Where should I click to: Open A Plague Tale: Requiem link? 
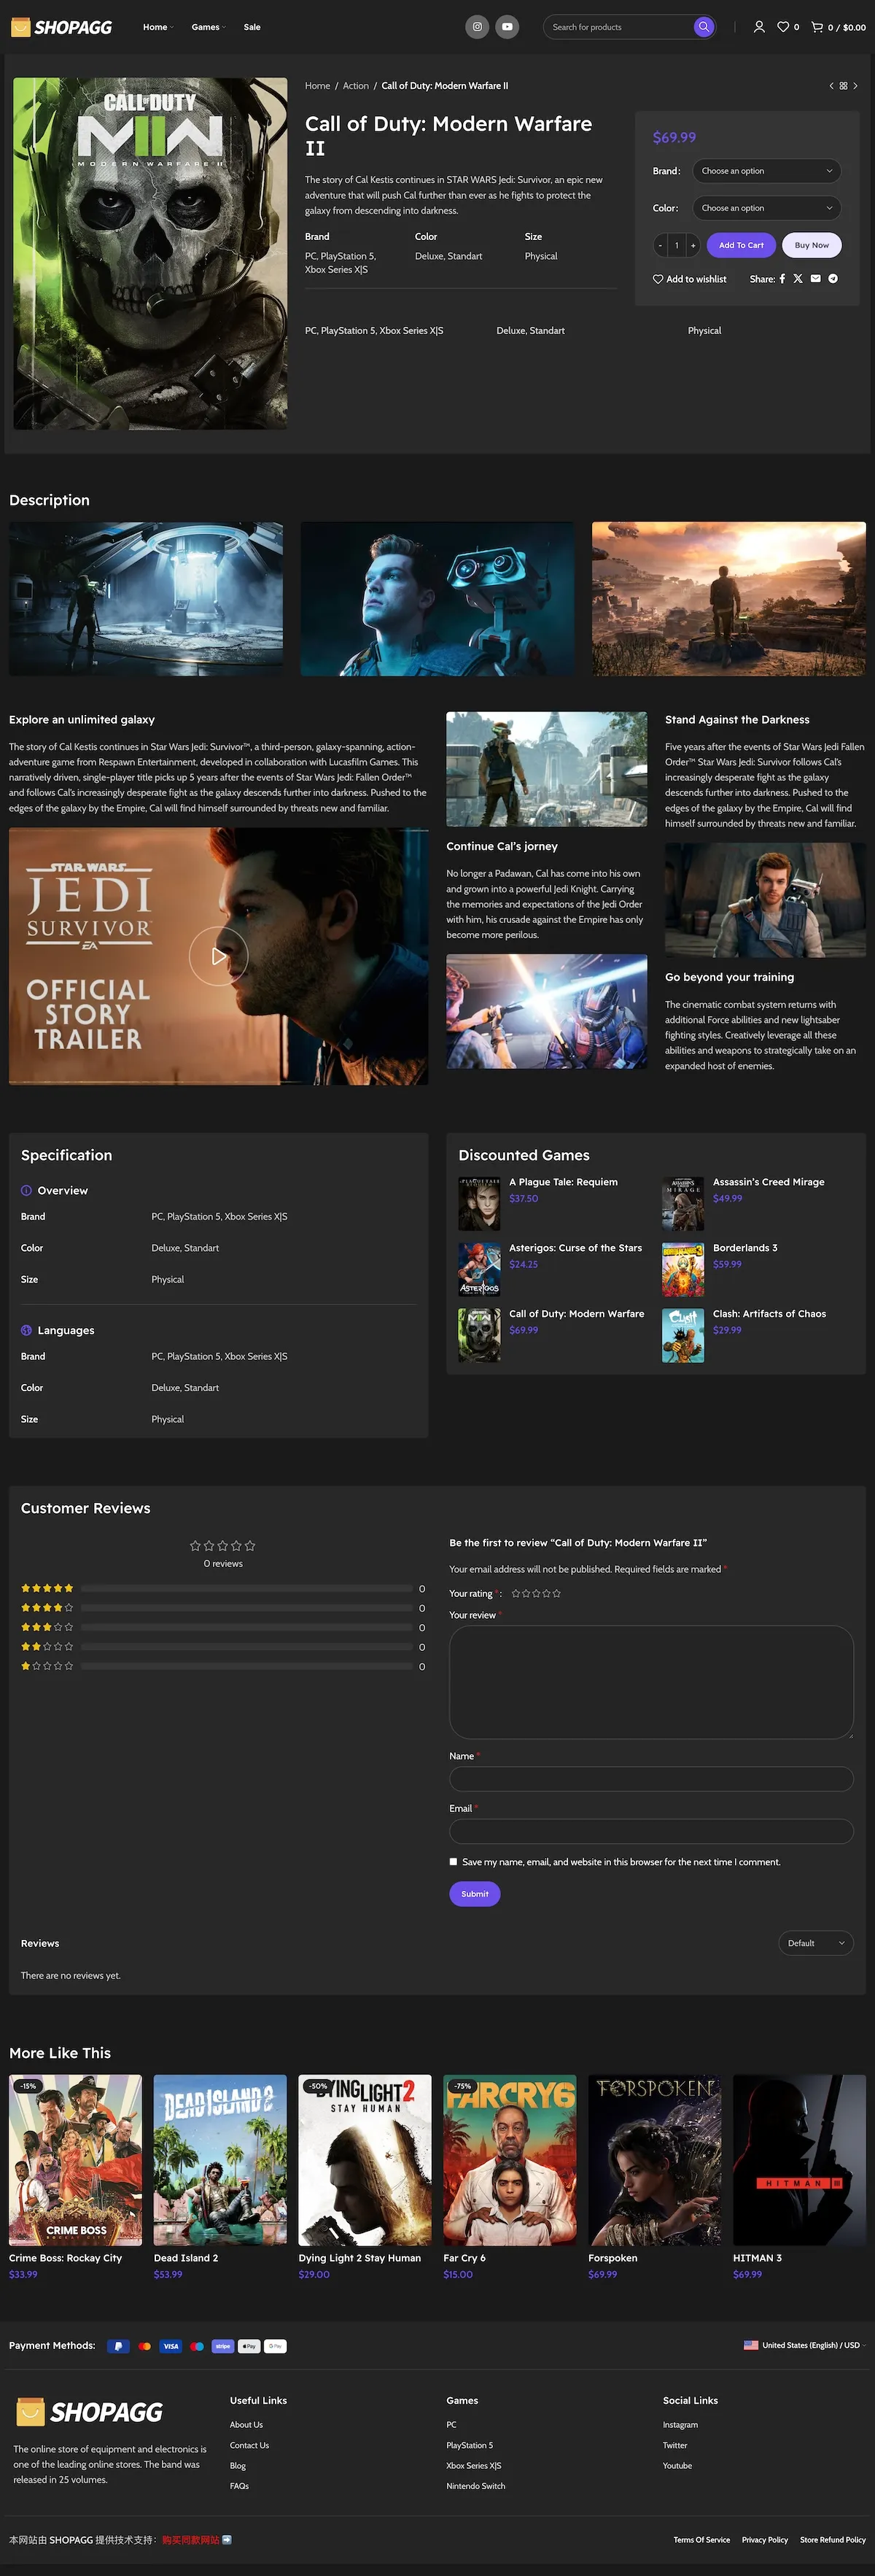pyautogui.click(x=563, y=1182)
